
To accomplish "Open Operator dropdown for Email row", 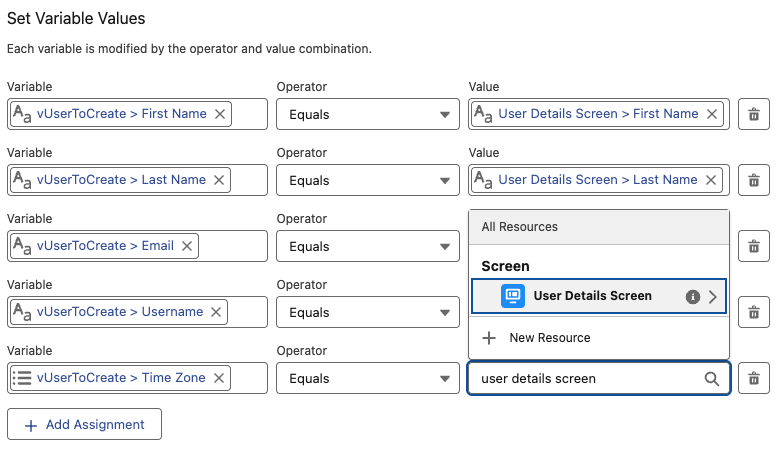I will click(367, 246).
